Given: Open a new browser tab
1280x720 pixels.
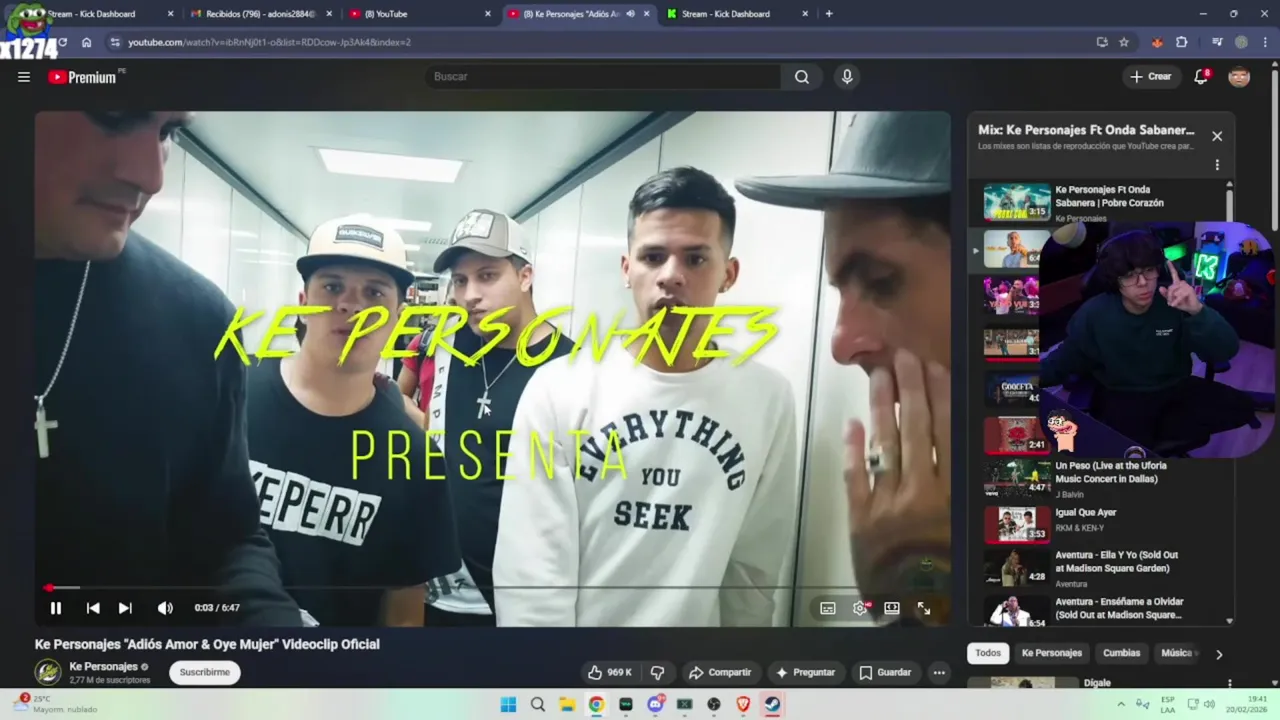Looking at the screenshot, I should point(829,14).
